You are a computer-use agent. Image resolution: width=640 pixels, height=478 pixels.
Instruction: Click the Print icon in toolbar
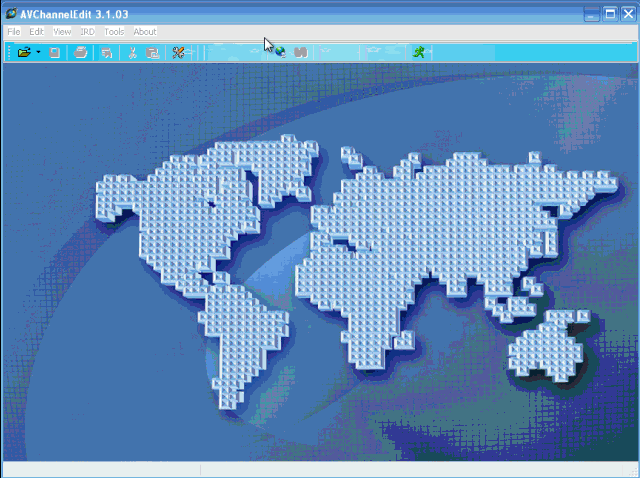click(x=80, y=53)
